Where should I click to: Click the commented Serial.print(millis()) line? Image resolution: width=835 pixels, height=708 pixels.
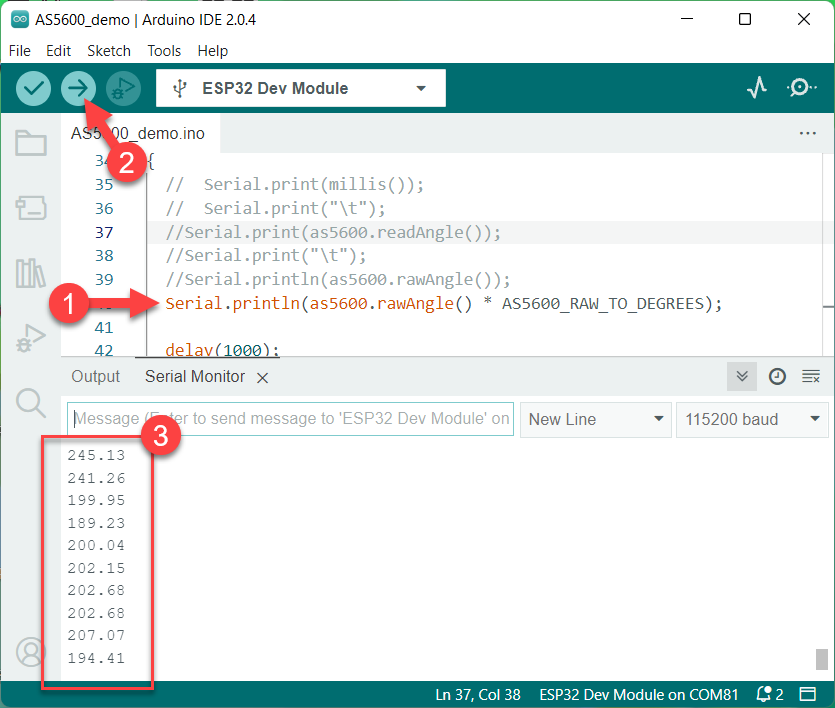tap(294, 185)
